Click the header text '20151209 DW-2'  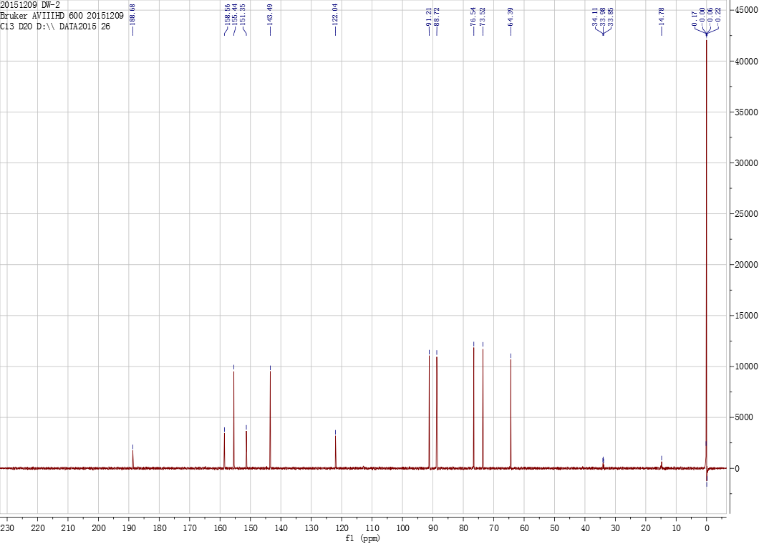pyautogui.click(x=30, y=5)
